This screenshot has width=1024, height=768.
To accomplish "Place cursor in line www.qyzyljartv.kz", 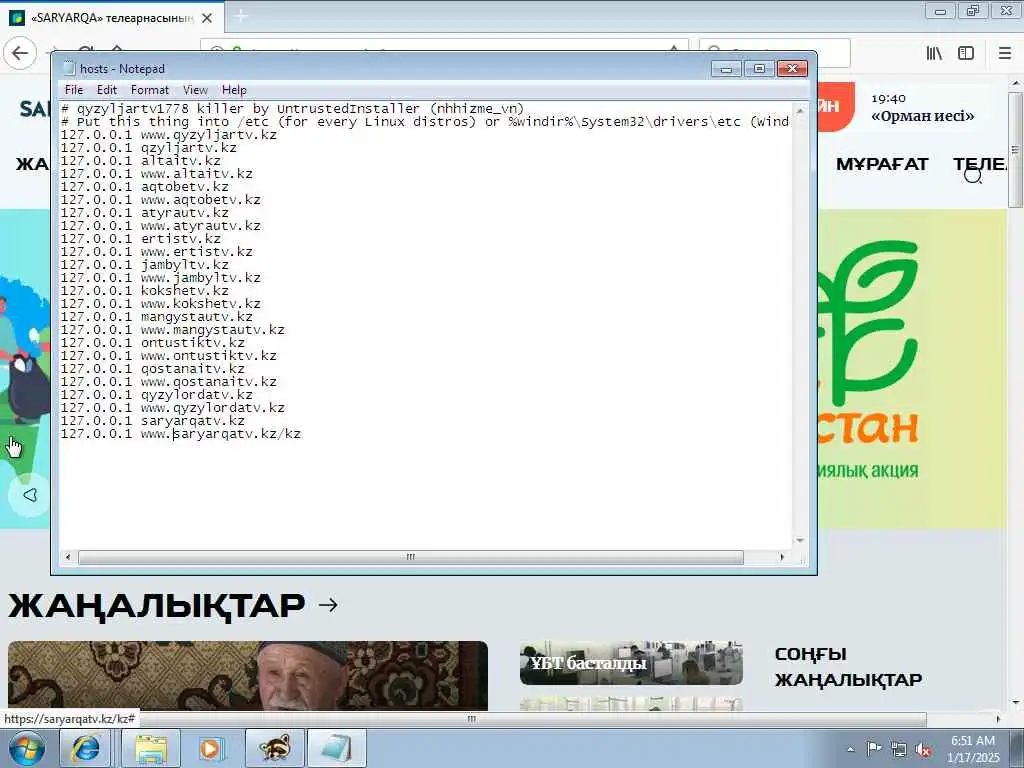I will (168, 135).
